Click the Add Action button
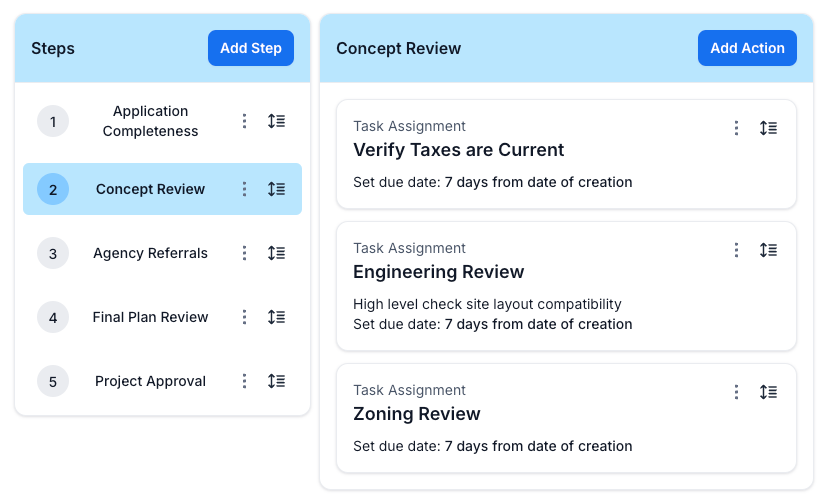The image size is (825, 501). 747,48
